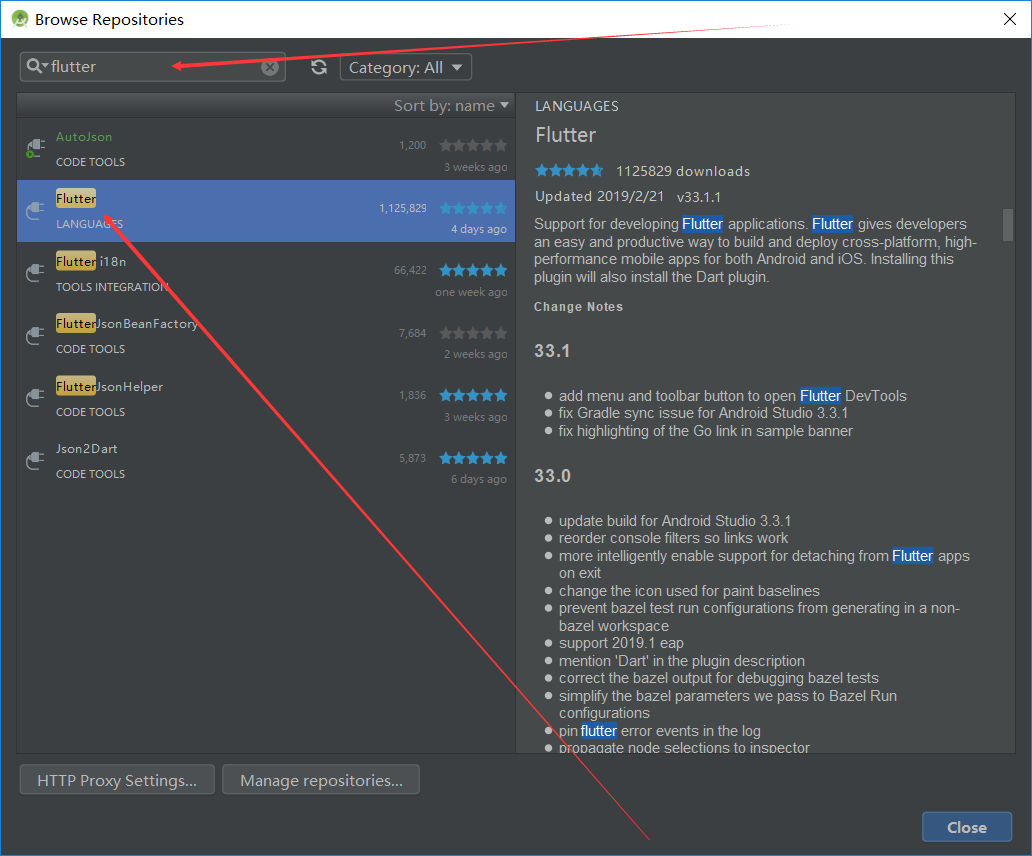Screen dimensions: 1032x856
Task: Click Json2Dart's star rating
Action: tap(473, 458)
